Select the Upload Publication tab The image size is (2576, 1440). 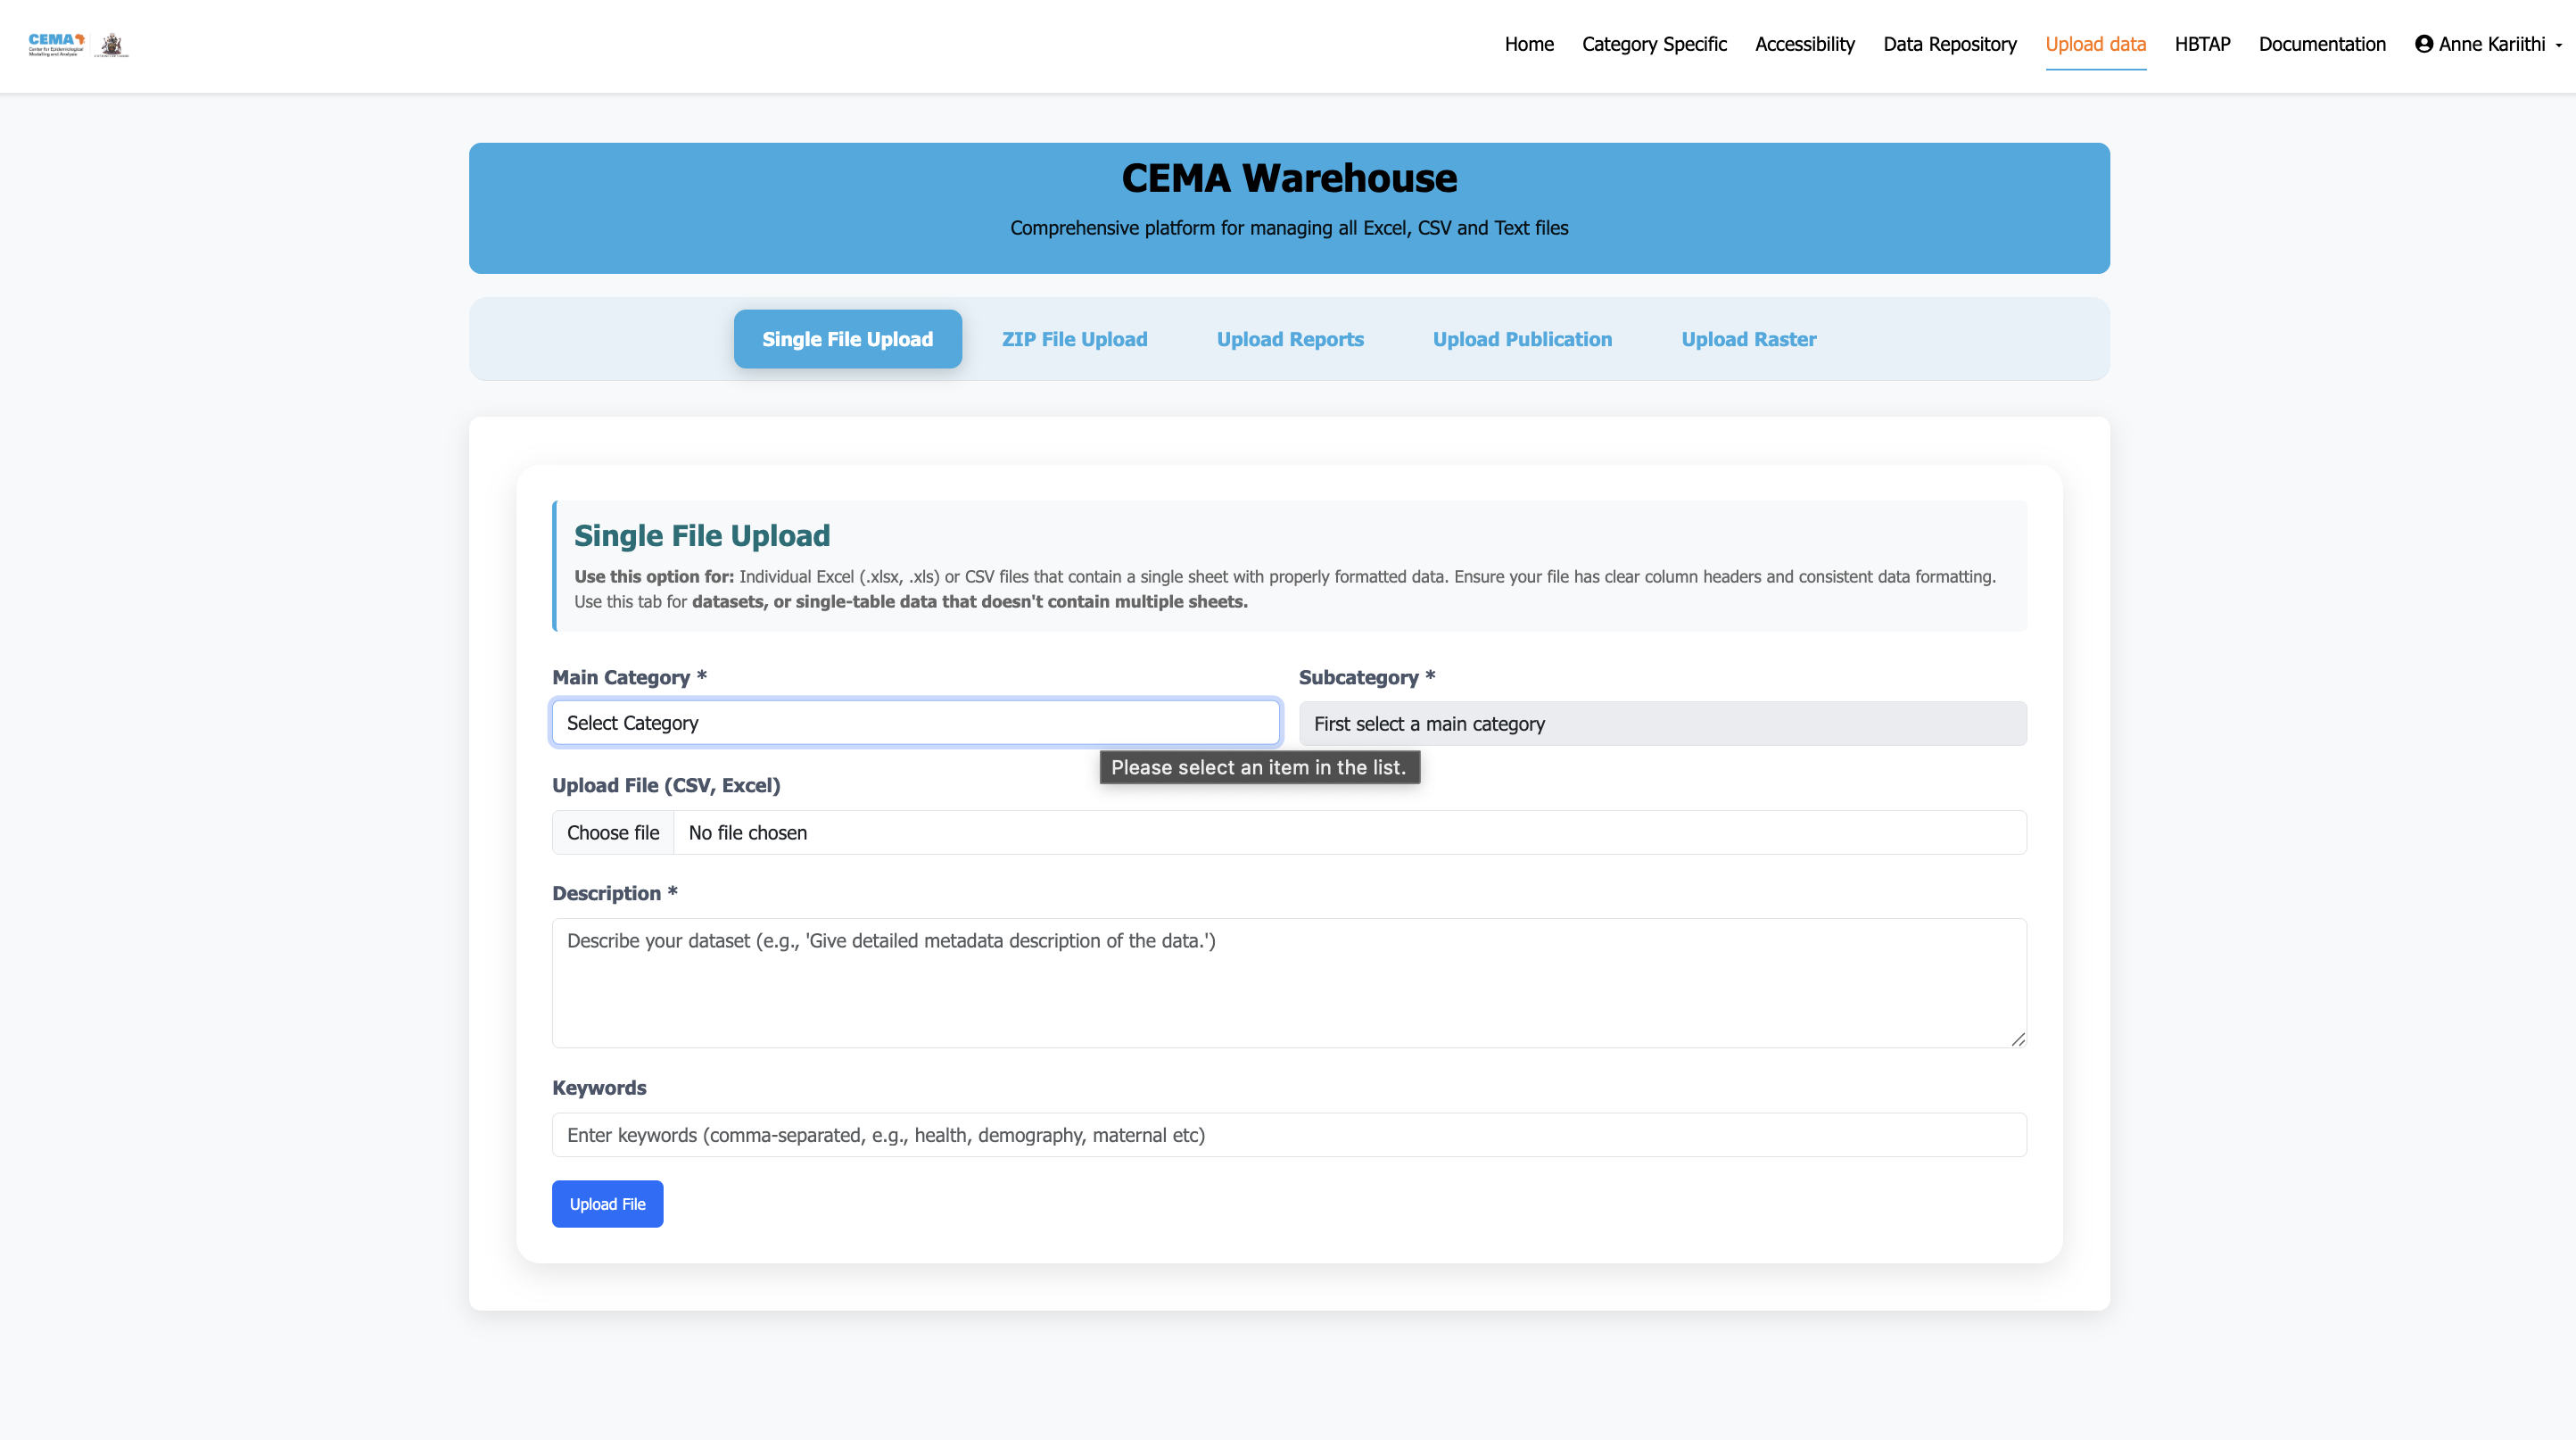tap(1522, 339)
